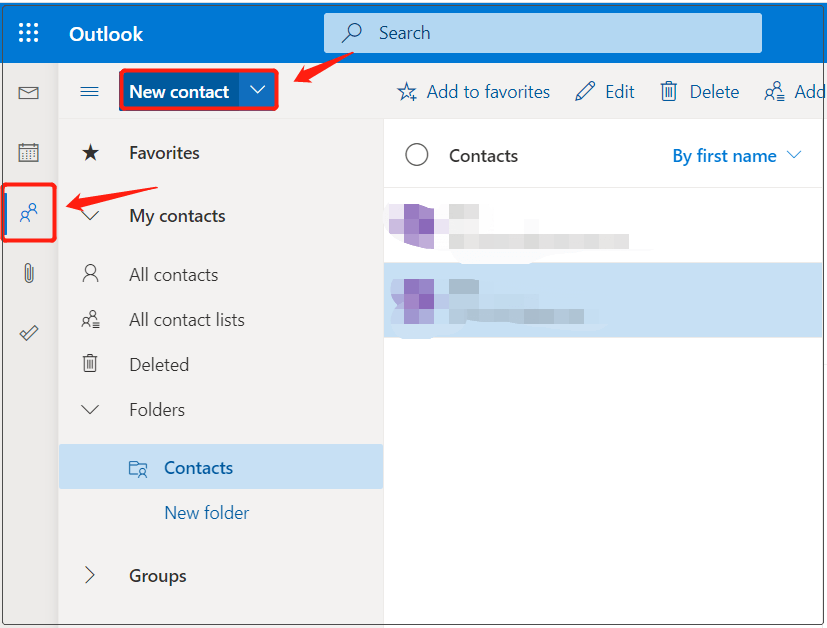Image resolution: width=827 pixels, height=628 pixels.
Task: Select the highlighted second contact row
Action: [603, 300]
